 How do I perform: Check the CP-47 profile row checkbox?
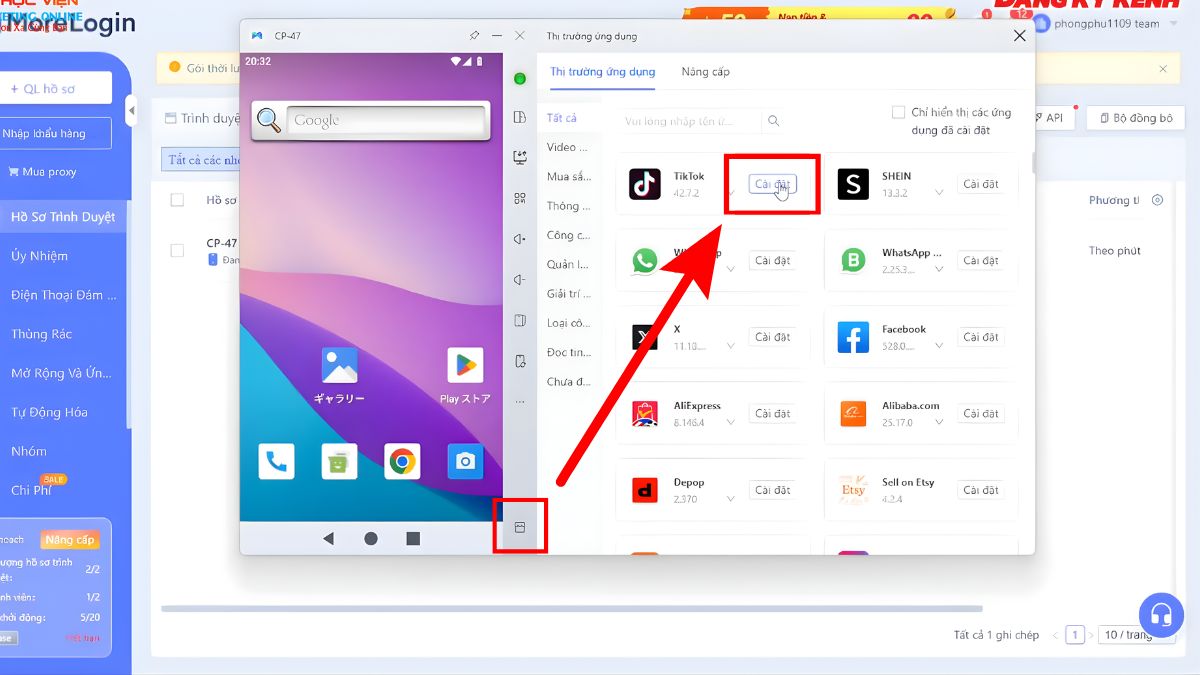pos(177,250)
